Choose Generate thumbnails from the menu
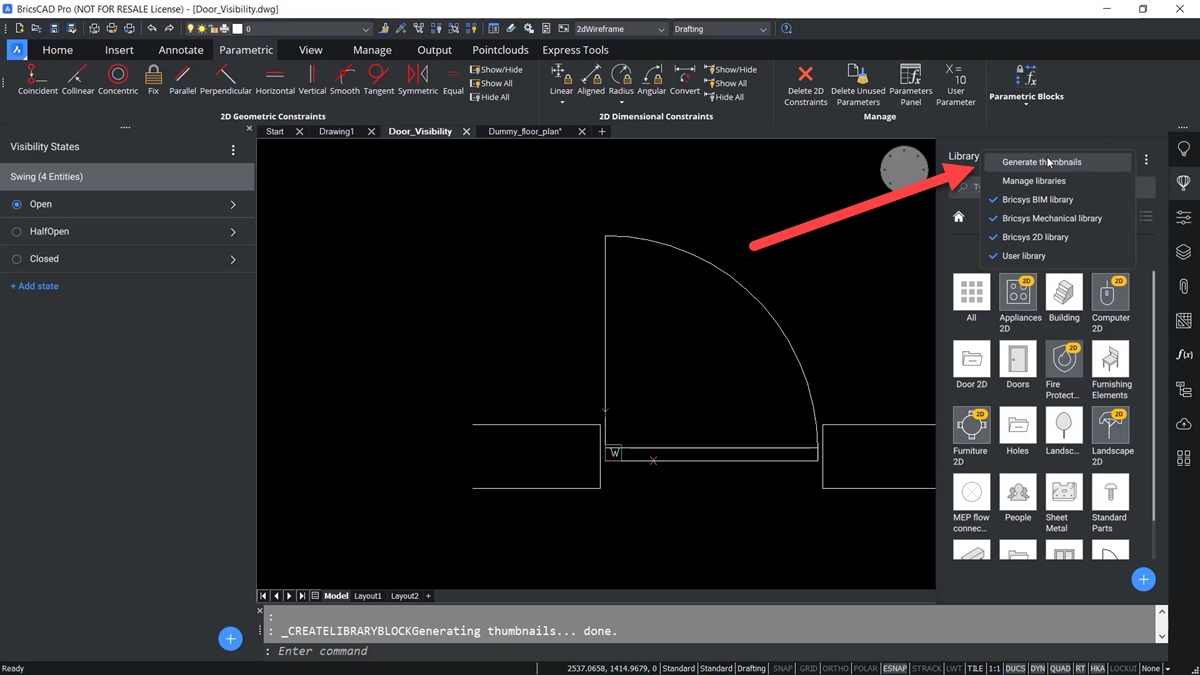The width and height of the screenshot is (1200, 675). [1042, 161]
